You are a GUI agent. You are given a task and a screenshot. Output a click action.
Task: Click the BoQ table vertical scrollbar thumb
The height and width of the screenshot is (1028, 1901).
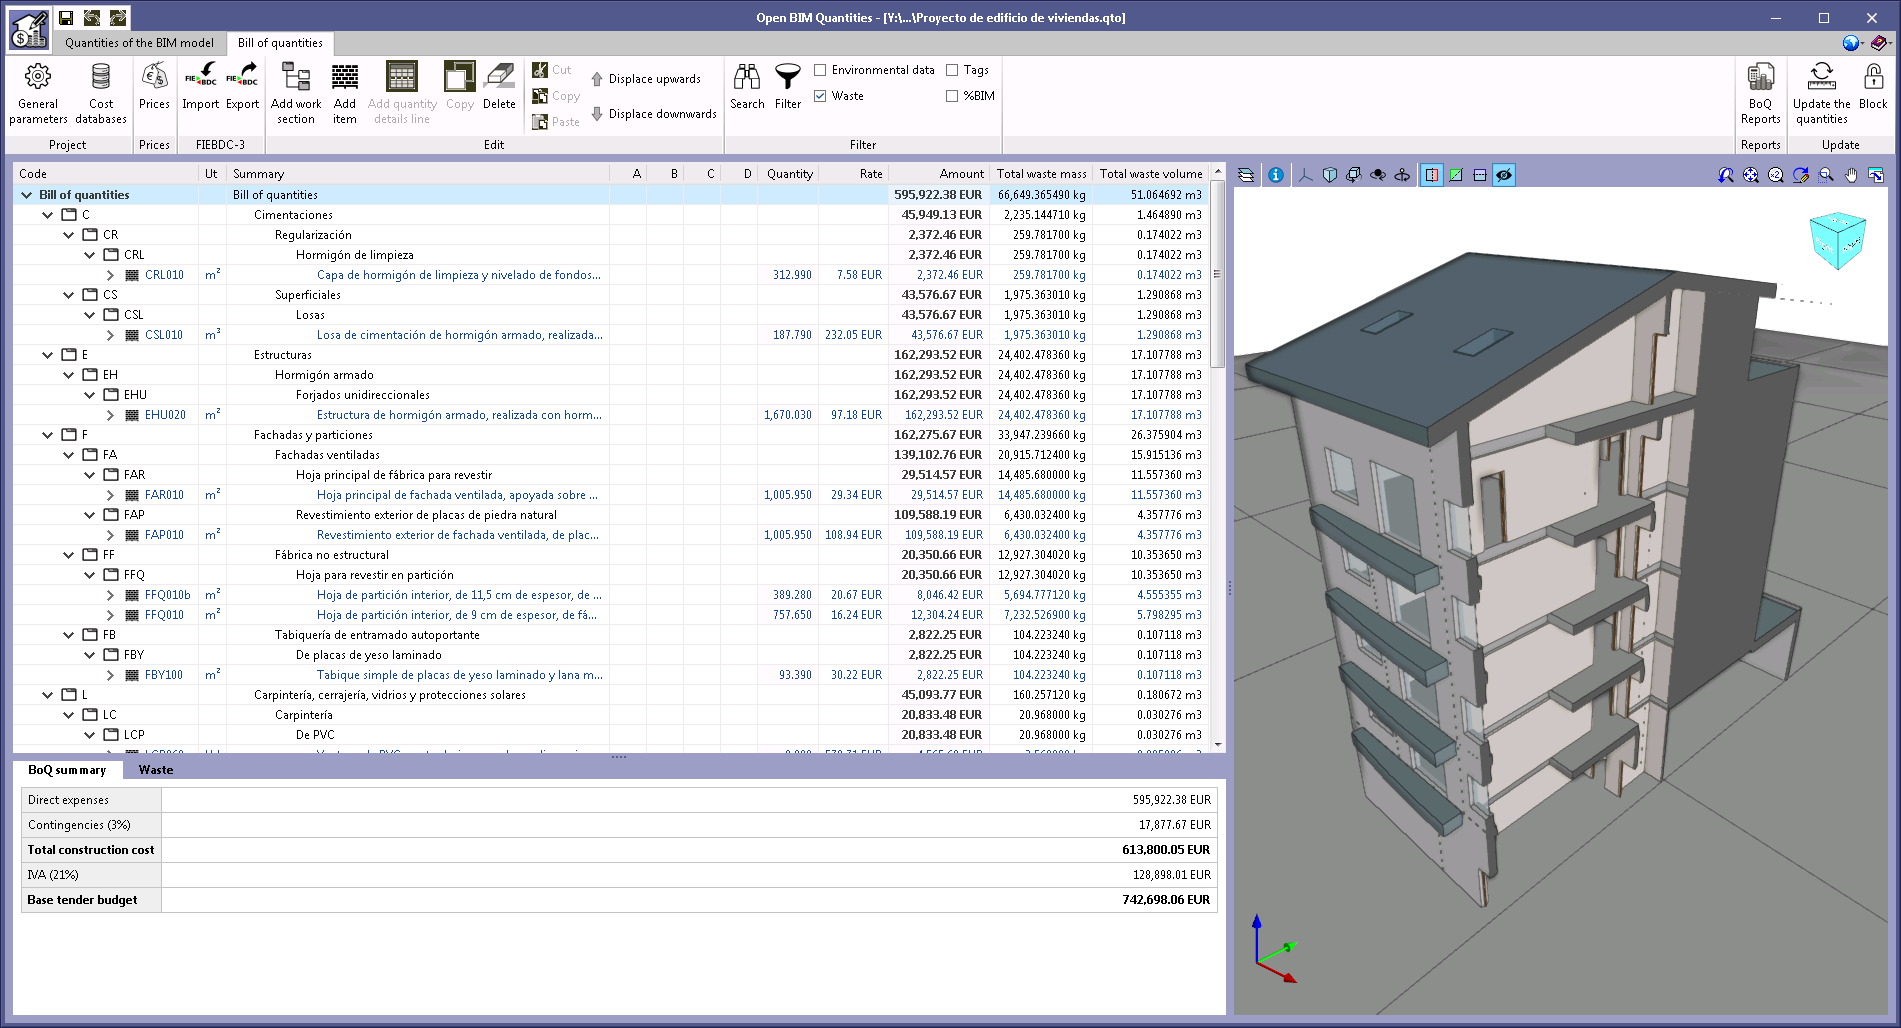pos(1217,273)
